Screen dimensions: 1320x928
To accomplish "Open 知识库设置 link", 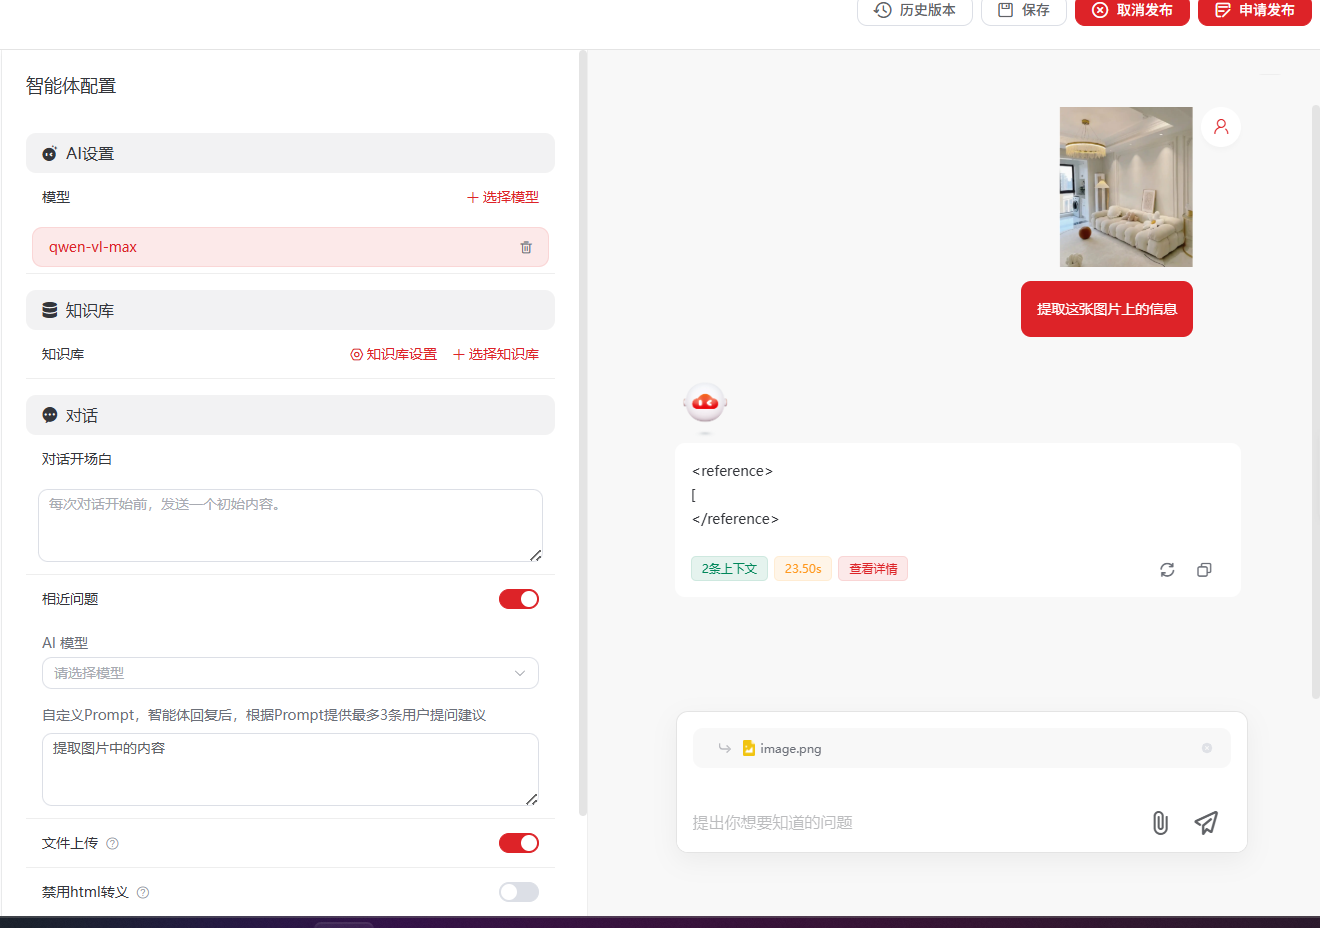I will click(x=394, y=354).
